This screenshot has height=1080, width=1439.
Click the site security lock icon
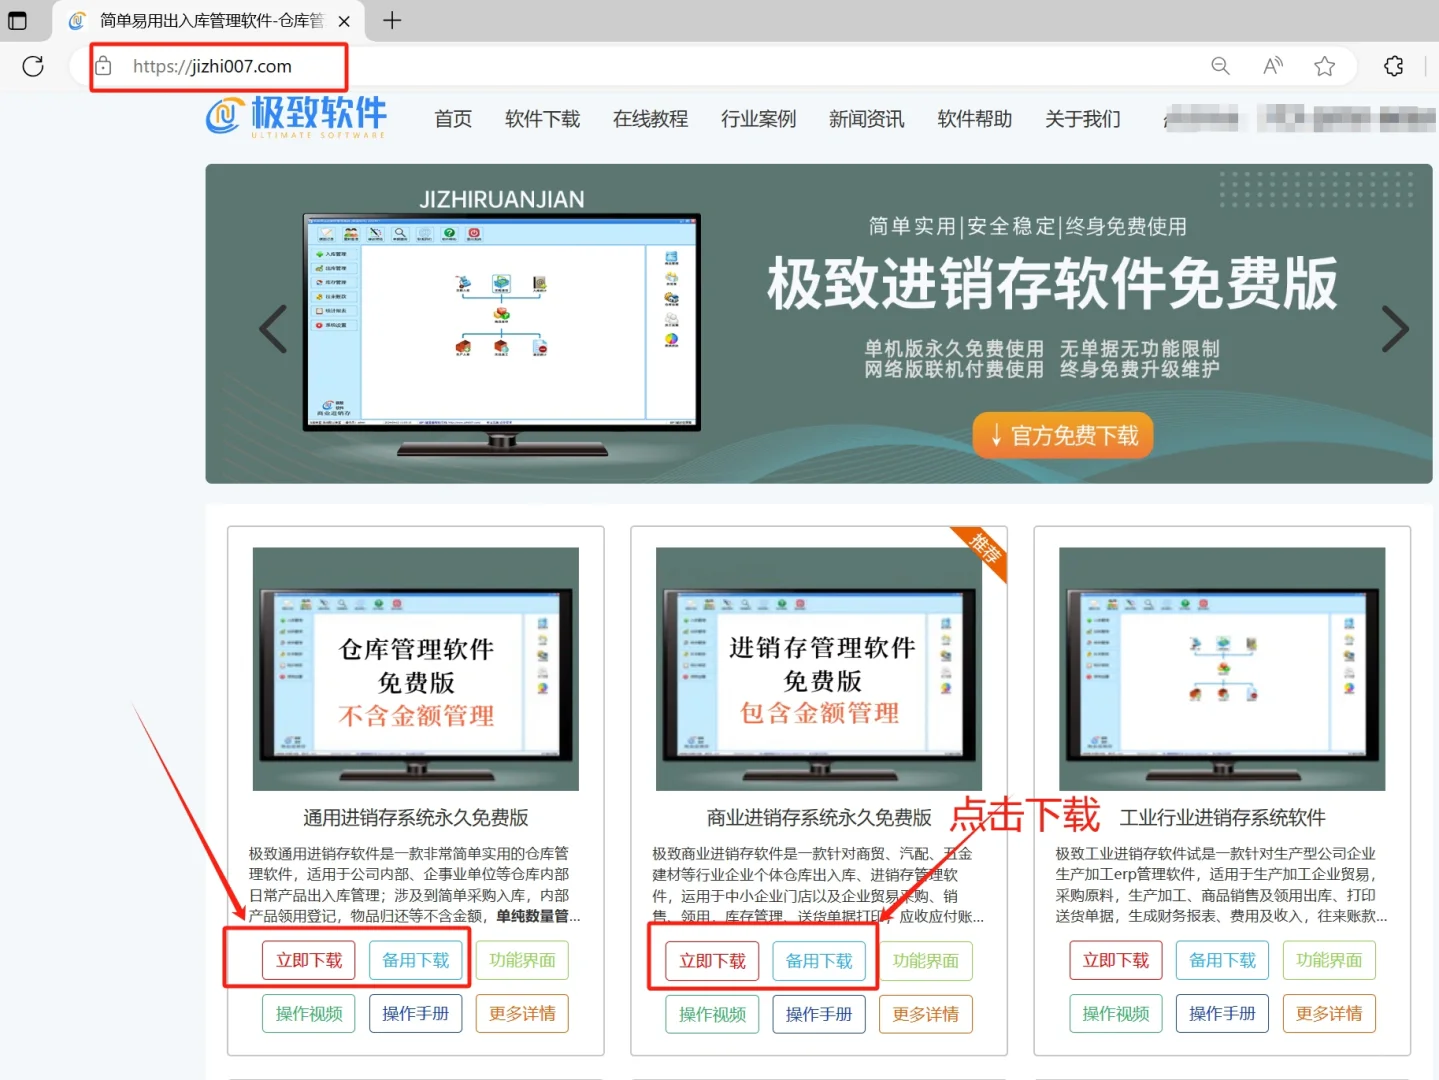(103, 66)
